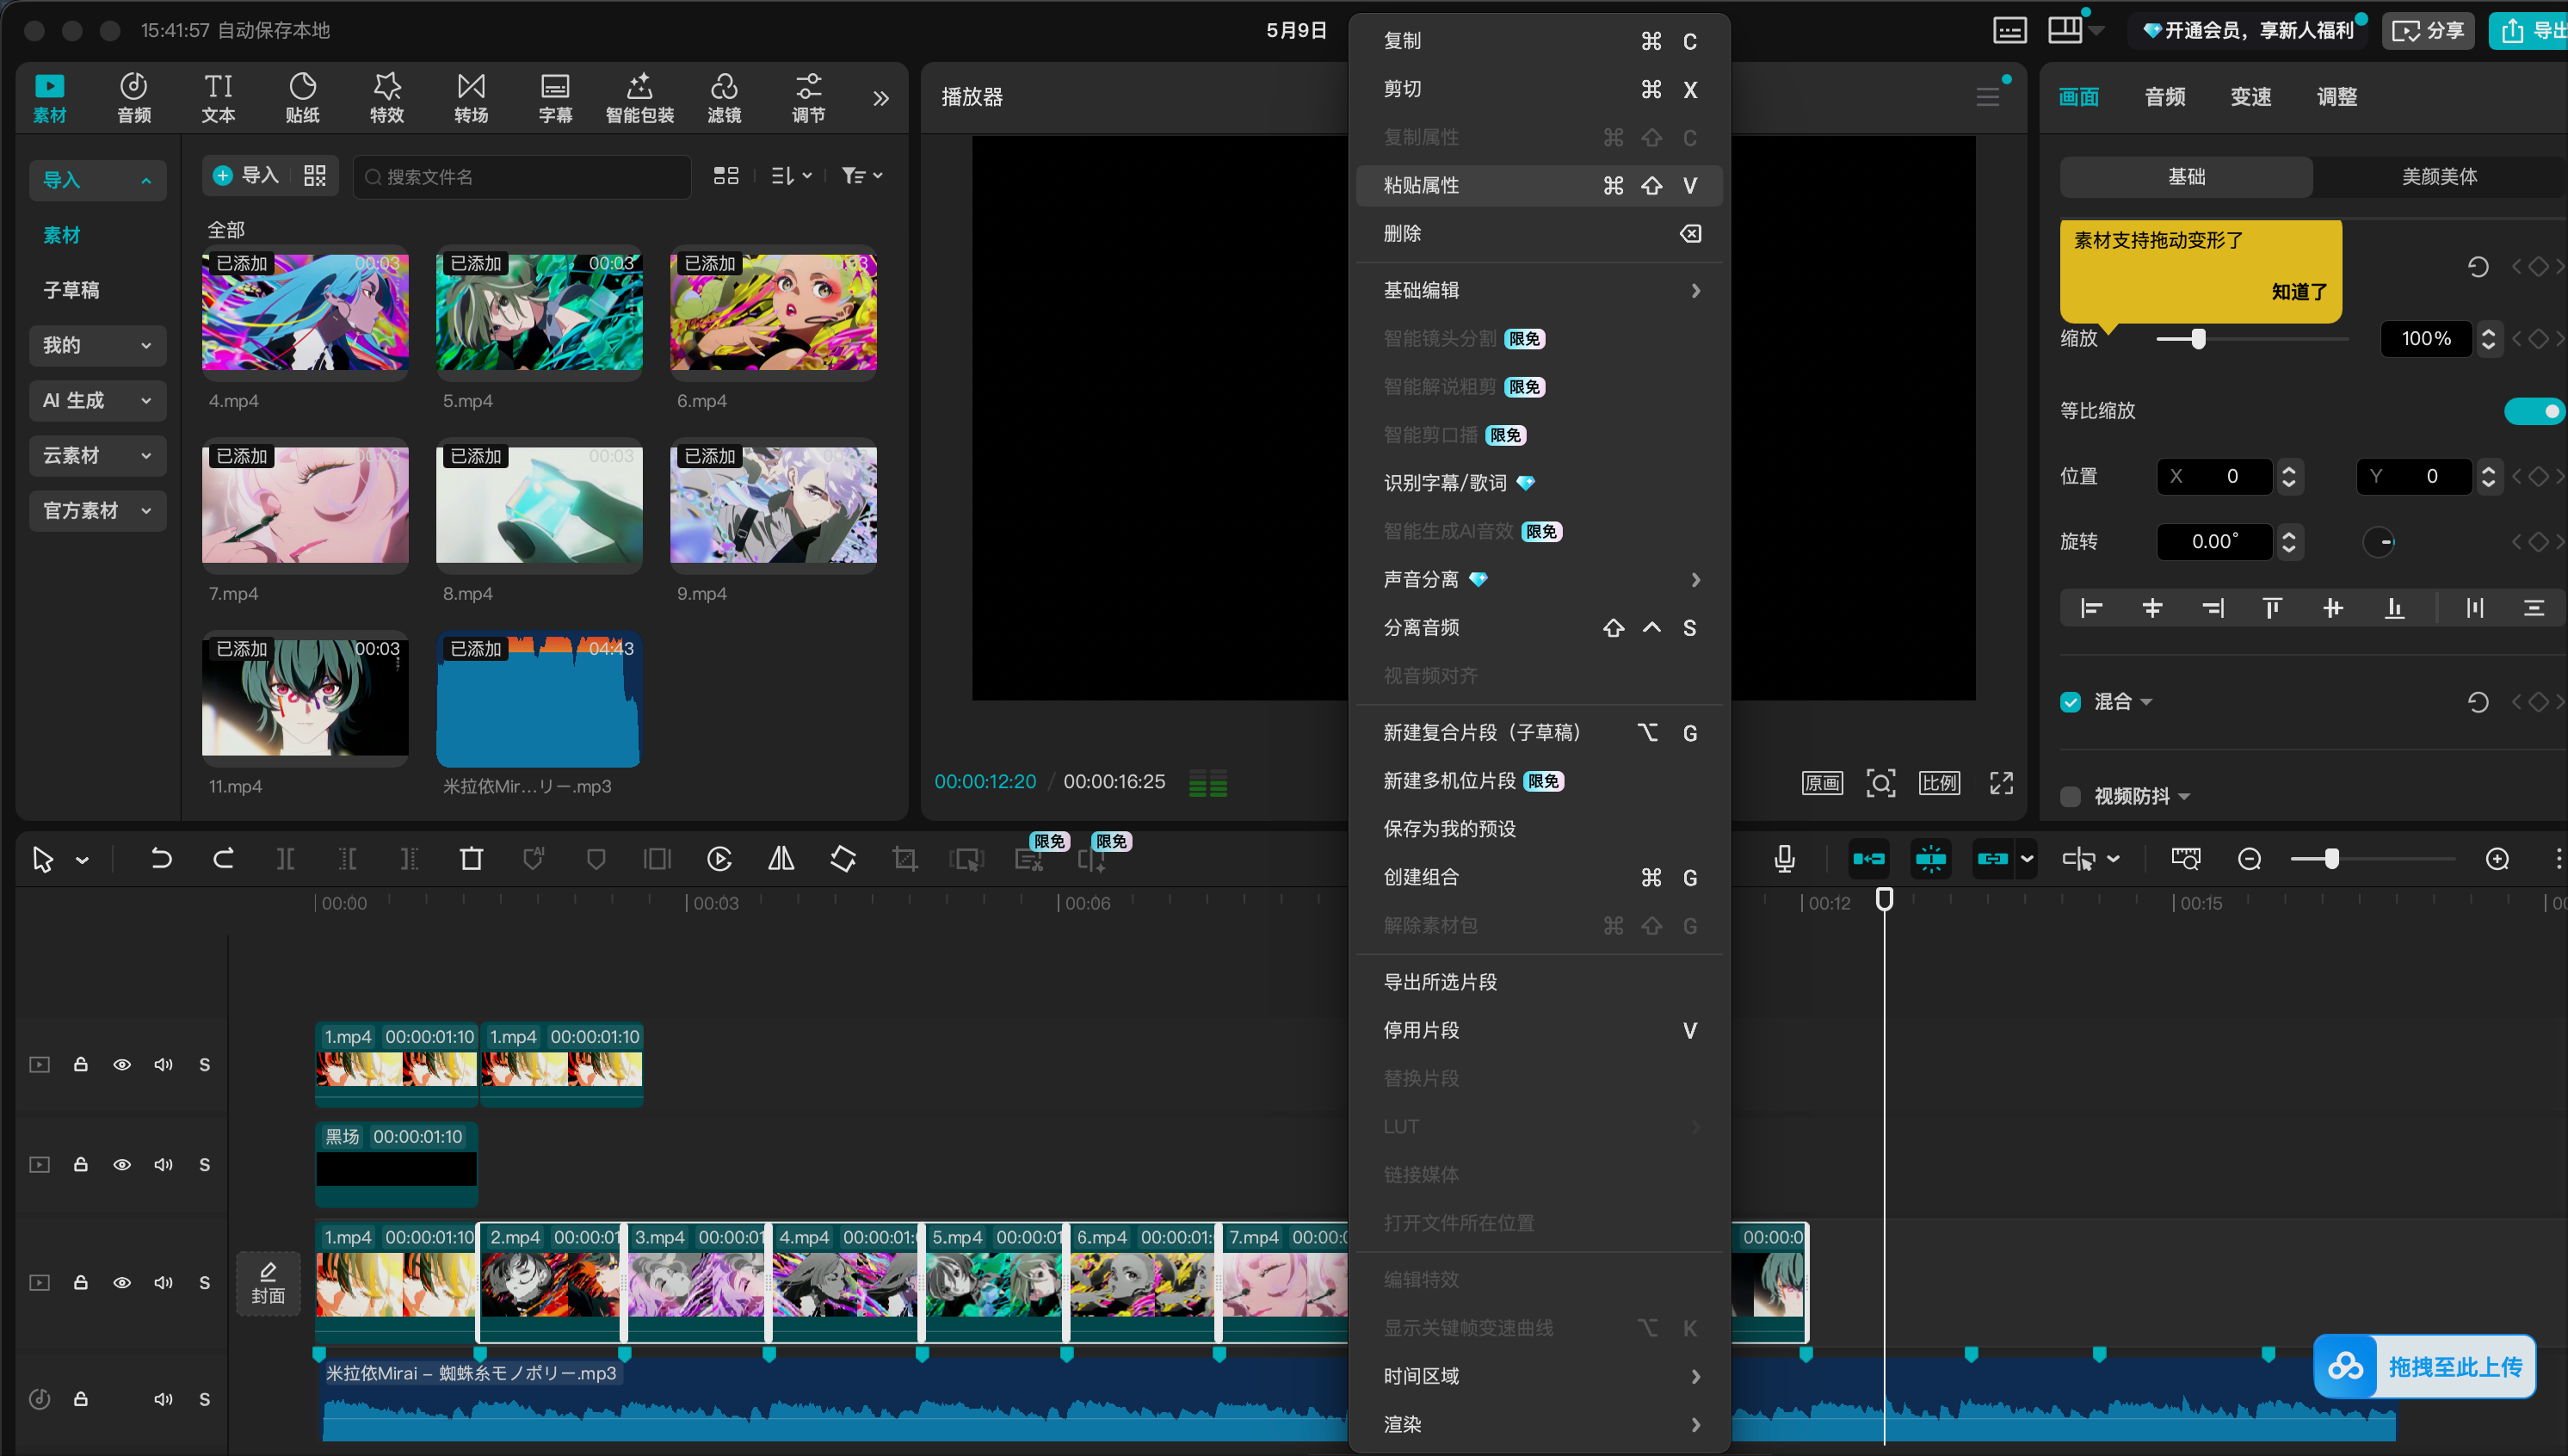The height and width of the screenshot is (1456, 2568).
Task: Open the 滤镜 filters panel
Action: 724,98
